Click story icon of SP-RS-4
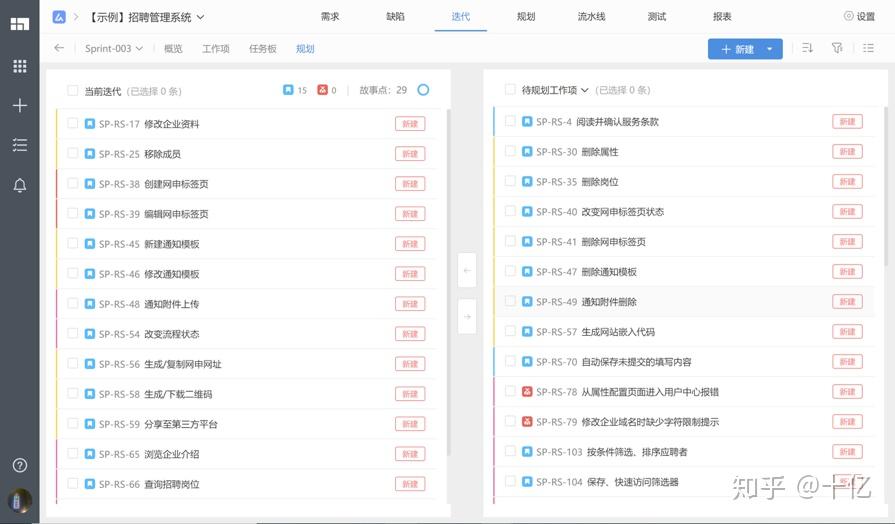 pyautogui.click(x=527, y=122)
